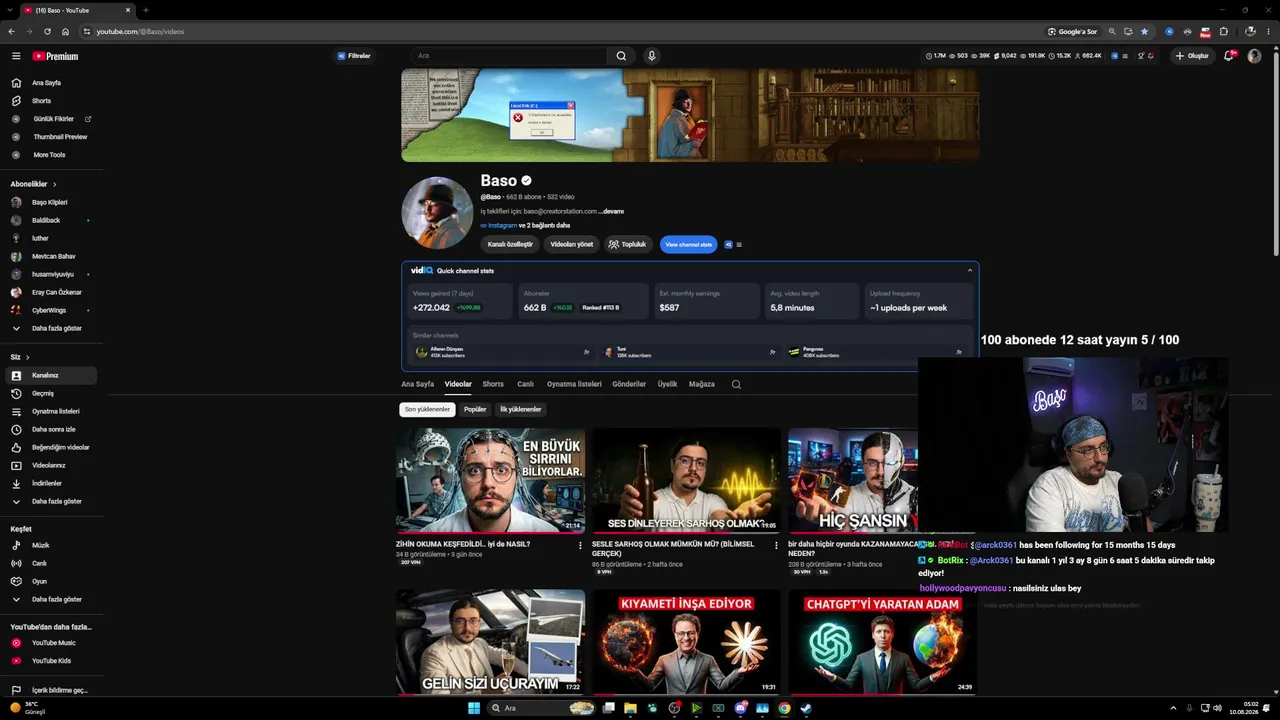Open the ZİHİN OKUMA KEŞFEDİLDİ video thumbnail
Image resolution: width=1280 pixels, height=720 pixels.
click(489, 481)
